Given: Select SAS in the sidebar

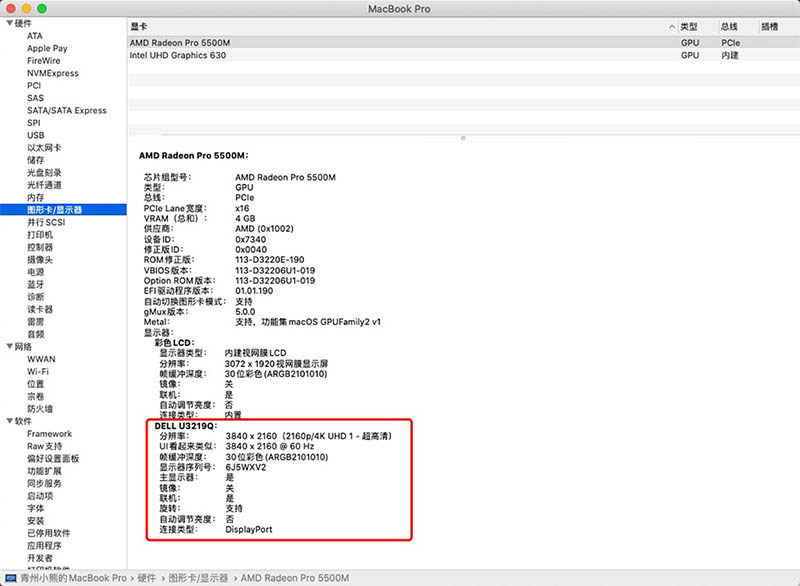Looking at the screenshot, I should click(x=35, y=98).
